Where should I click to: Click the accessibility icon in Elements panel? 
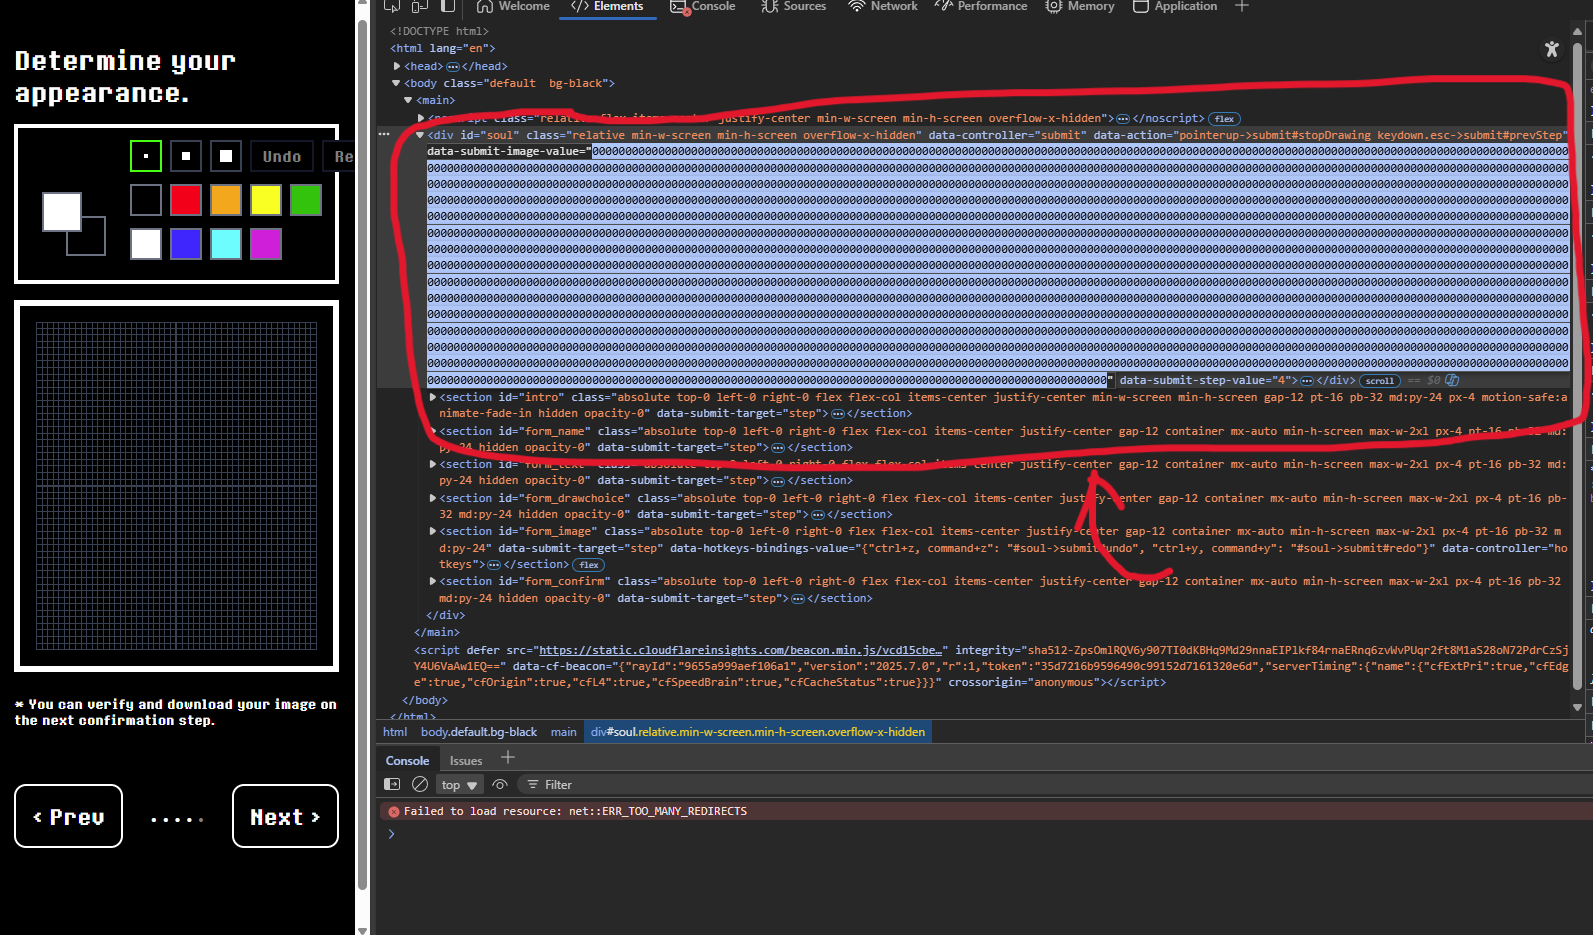[x=1551, y=49]
